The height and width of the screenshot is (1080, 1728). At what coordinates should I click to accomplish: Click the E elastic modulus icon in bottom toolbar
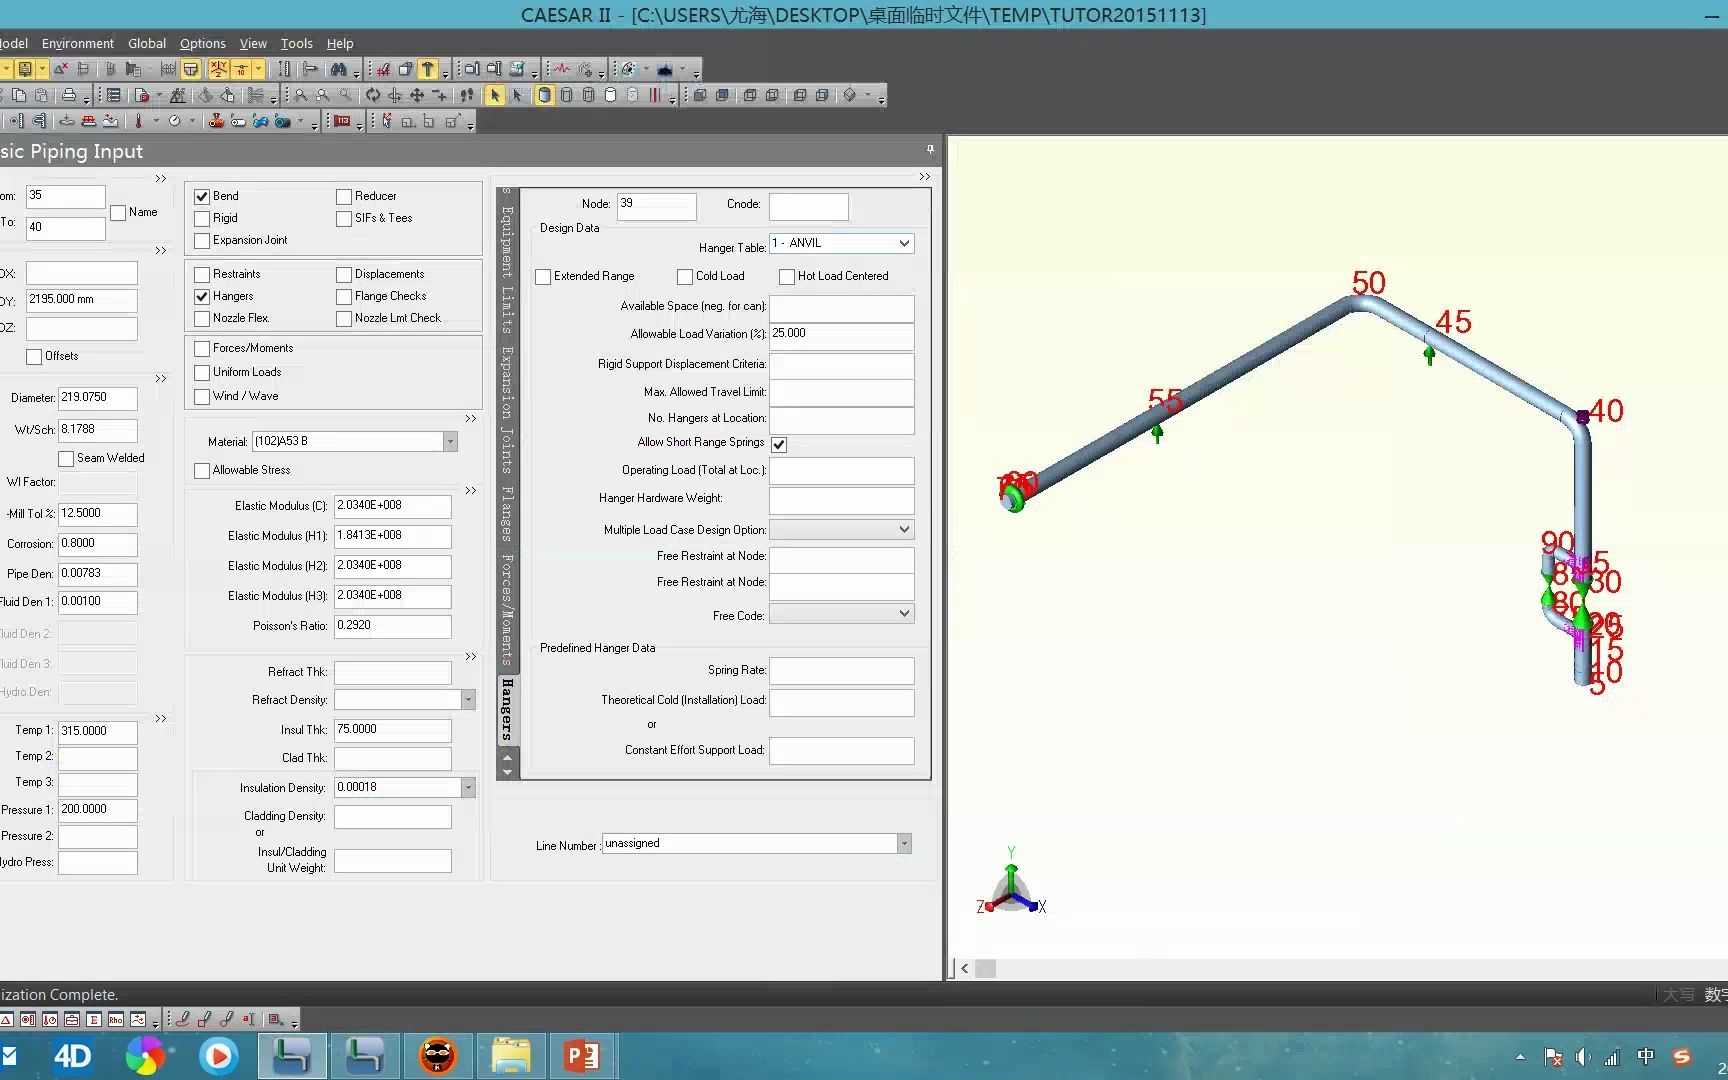click(x=94, y=1020)
